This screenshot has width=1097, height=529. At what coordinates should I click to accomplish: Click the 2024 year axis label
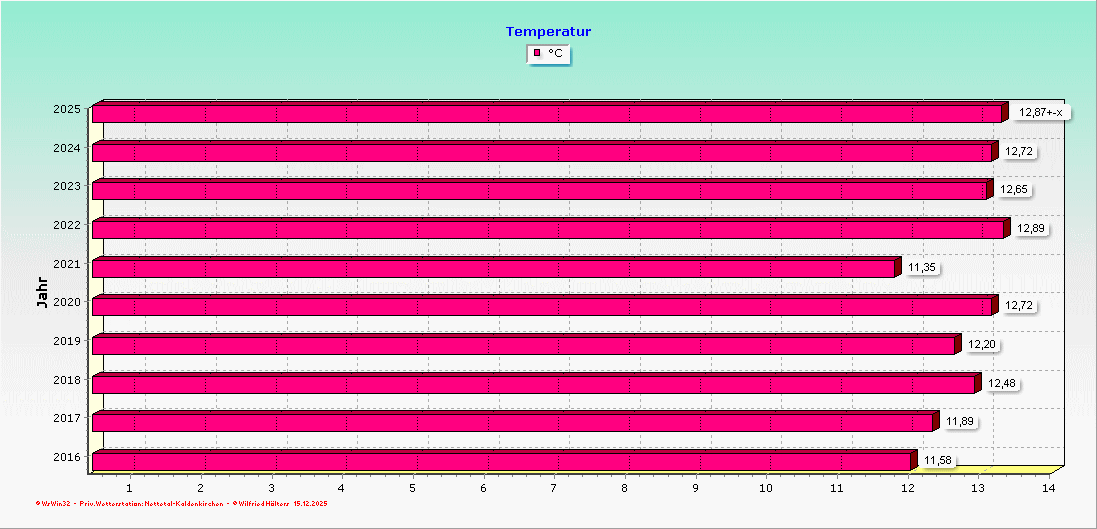pos(67,148)
